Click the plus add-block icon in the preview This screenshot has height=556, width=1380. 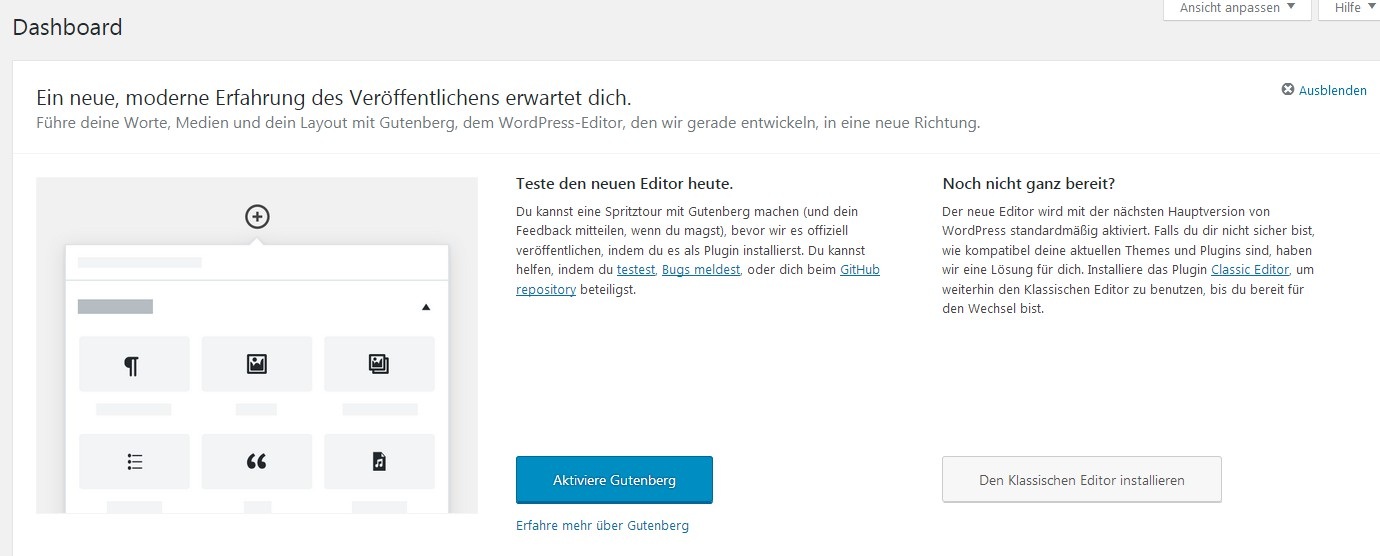pyautogui.click(x=257, y=216)
